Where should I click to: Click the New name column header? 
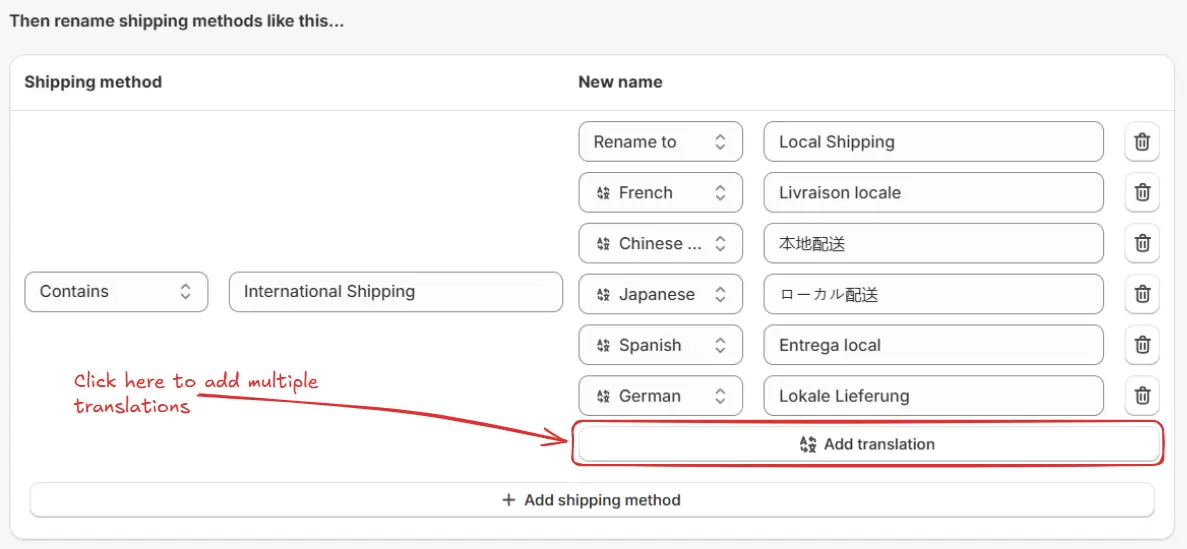coord(620,82)
